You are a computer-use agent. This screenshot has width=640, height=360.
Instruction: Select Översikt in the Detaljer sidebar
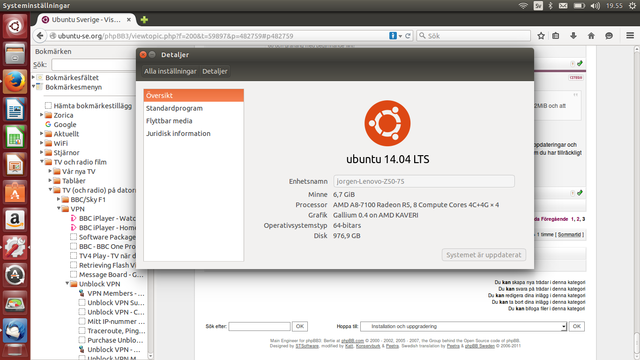pyautogui.click(x=193, y=96)
